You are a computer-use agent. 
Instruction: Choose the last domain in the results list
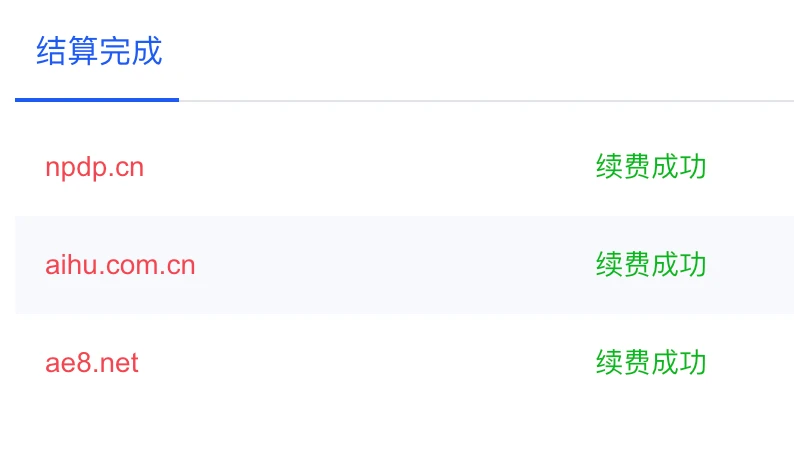[x=92, y=363]
